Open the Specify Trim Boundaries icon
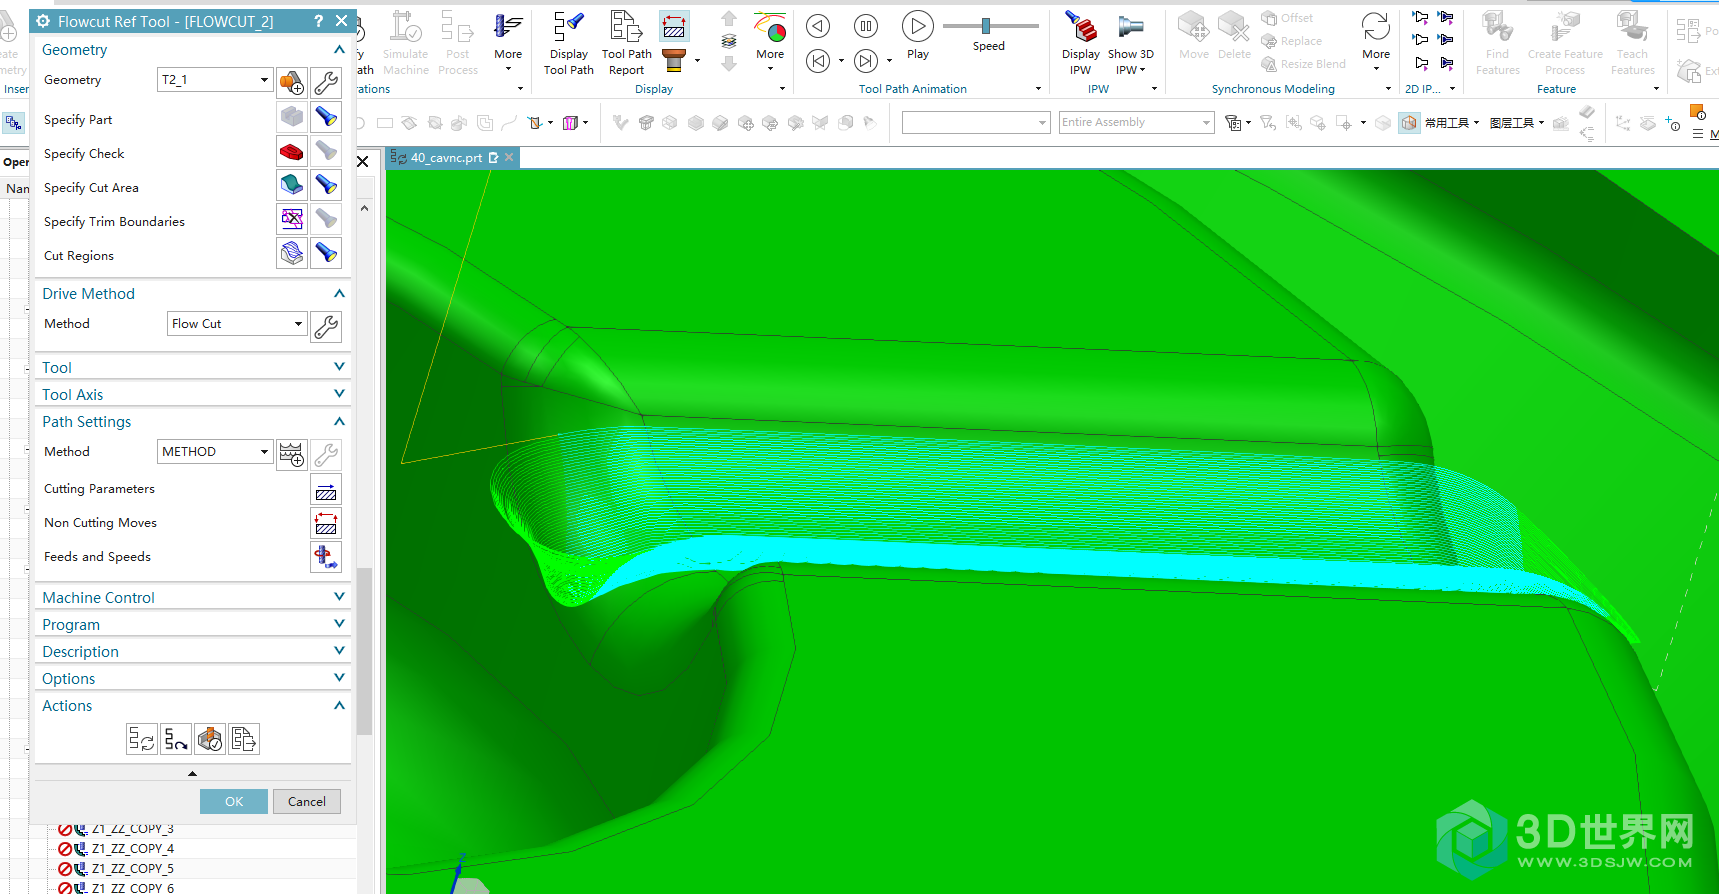 point(292,219)
